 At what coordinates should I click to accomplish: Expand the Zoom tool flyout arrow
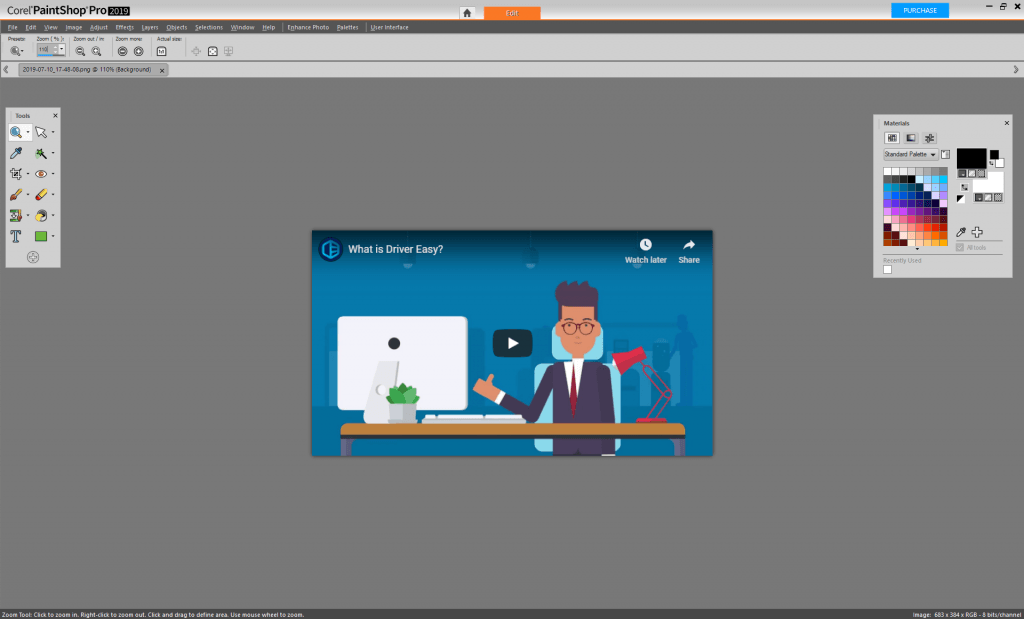click(28, 133)
